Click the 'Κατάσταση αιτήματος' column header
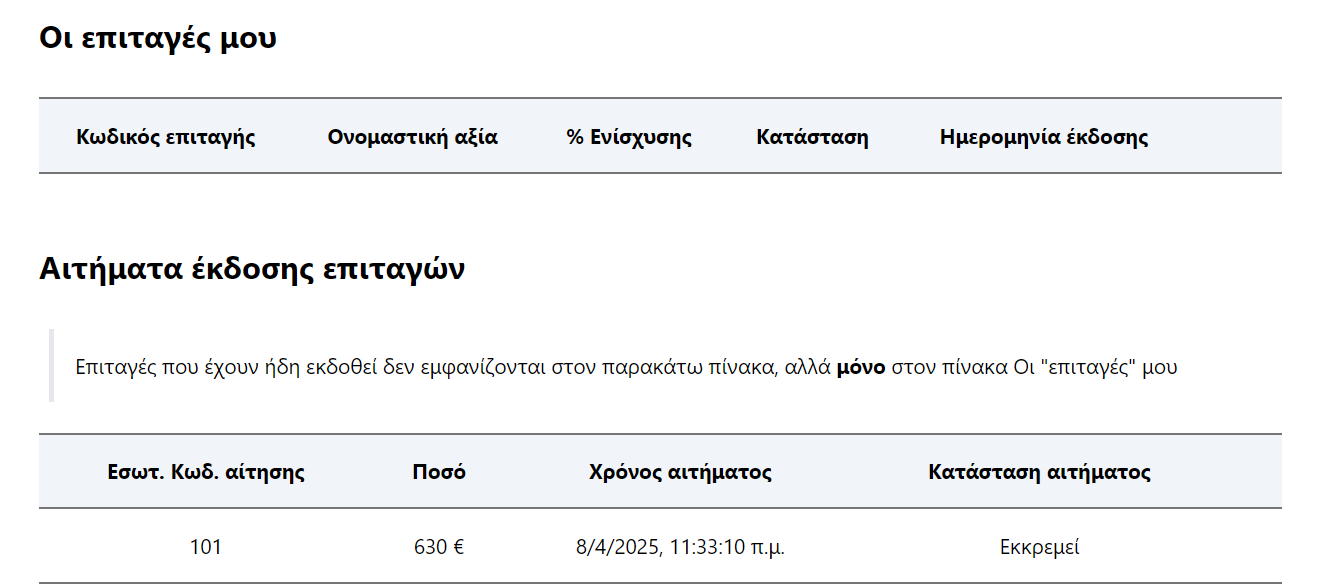This screenshot has width=1324, height=587. 1040,472
